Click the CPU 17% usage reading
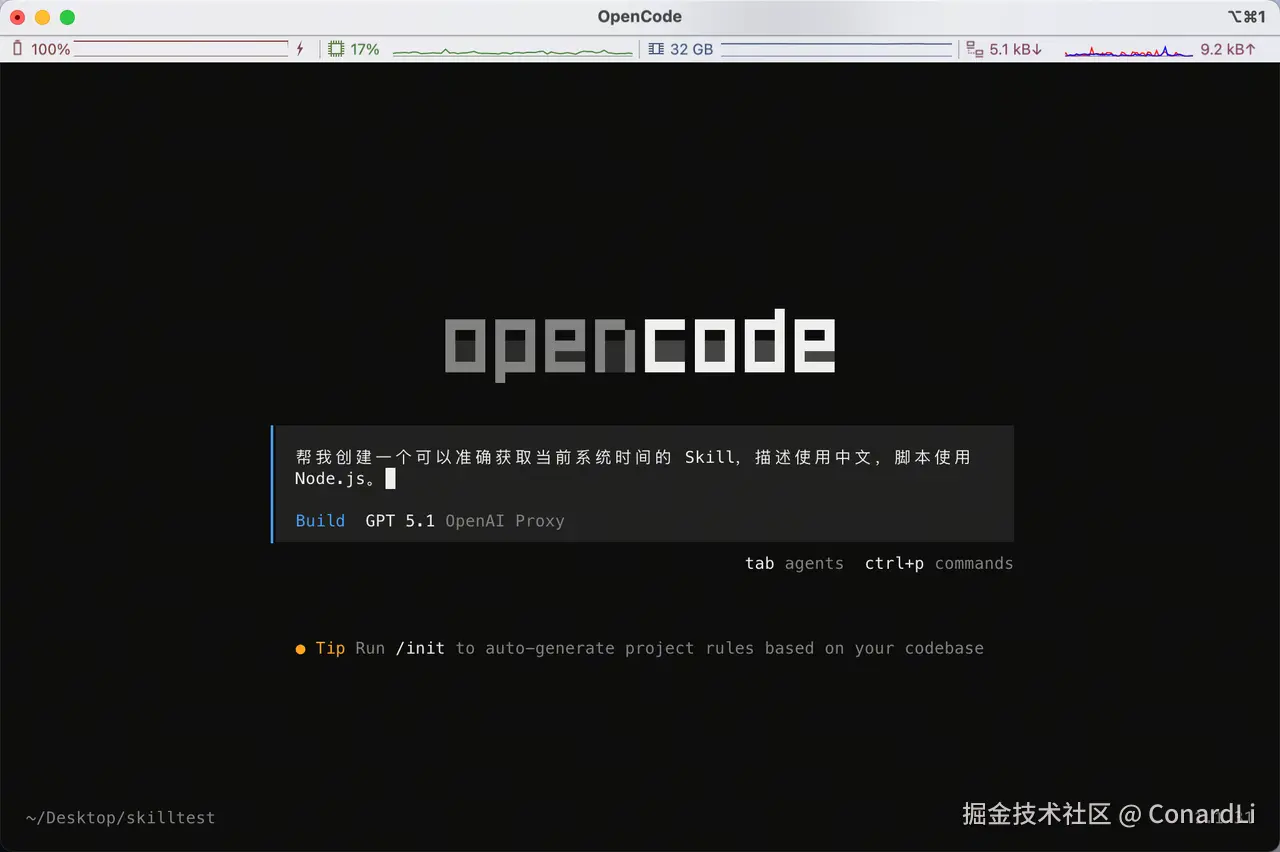 pos(365,49)
